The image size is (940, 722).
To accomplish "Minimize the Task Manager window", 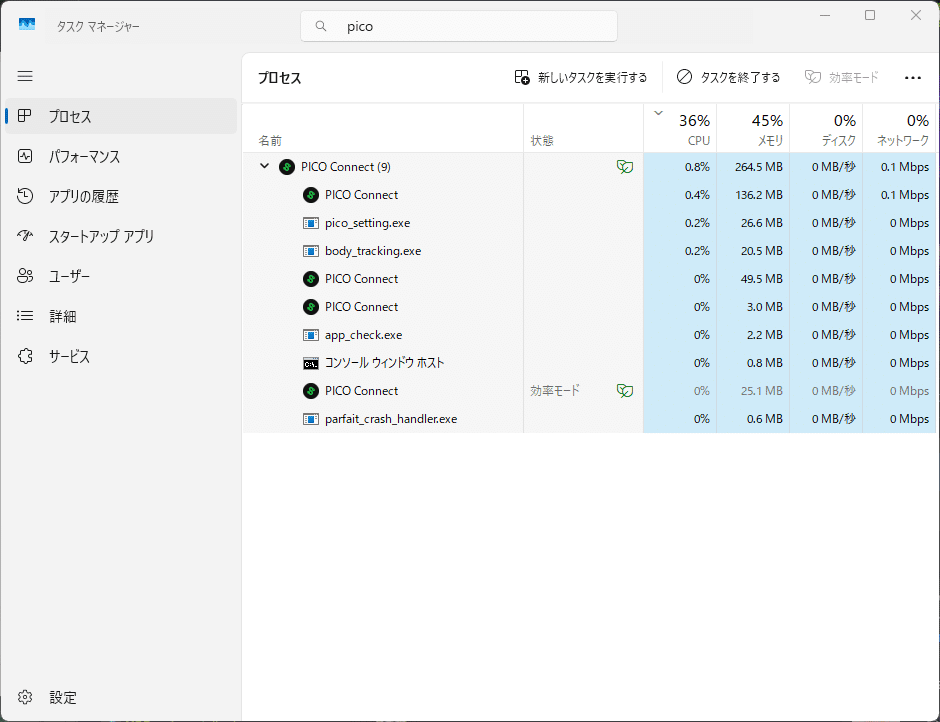I will click(825, 16).
